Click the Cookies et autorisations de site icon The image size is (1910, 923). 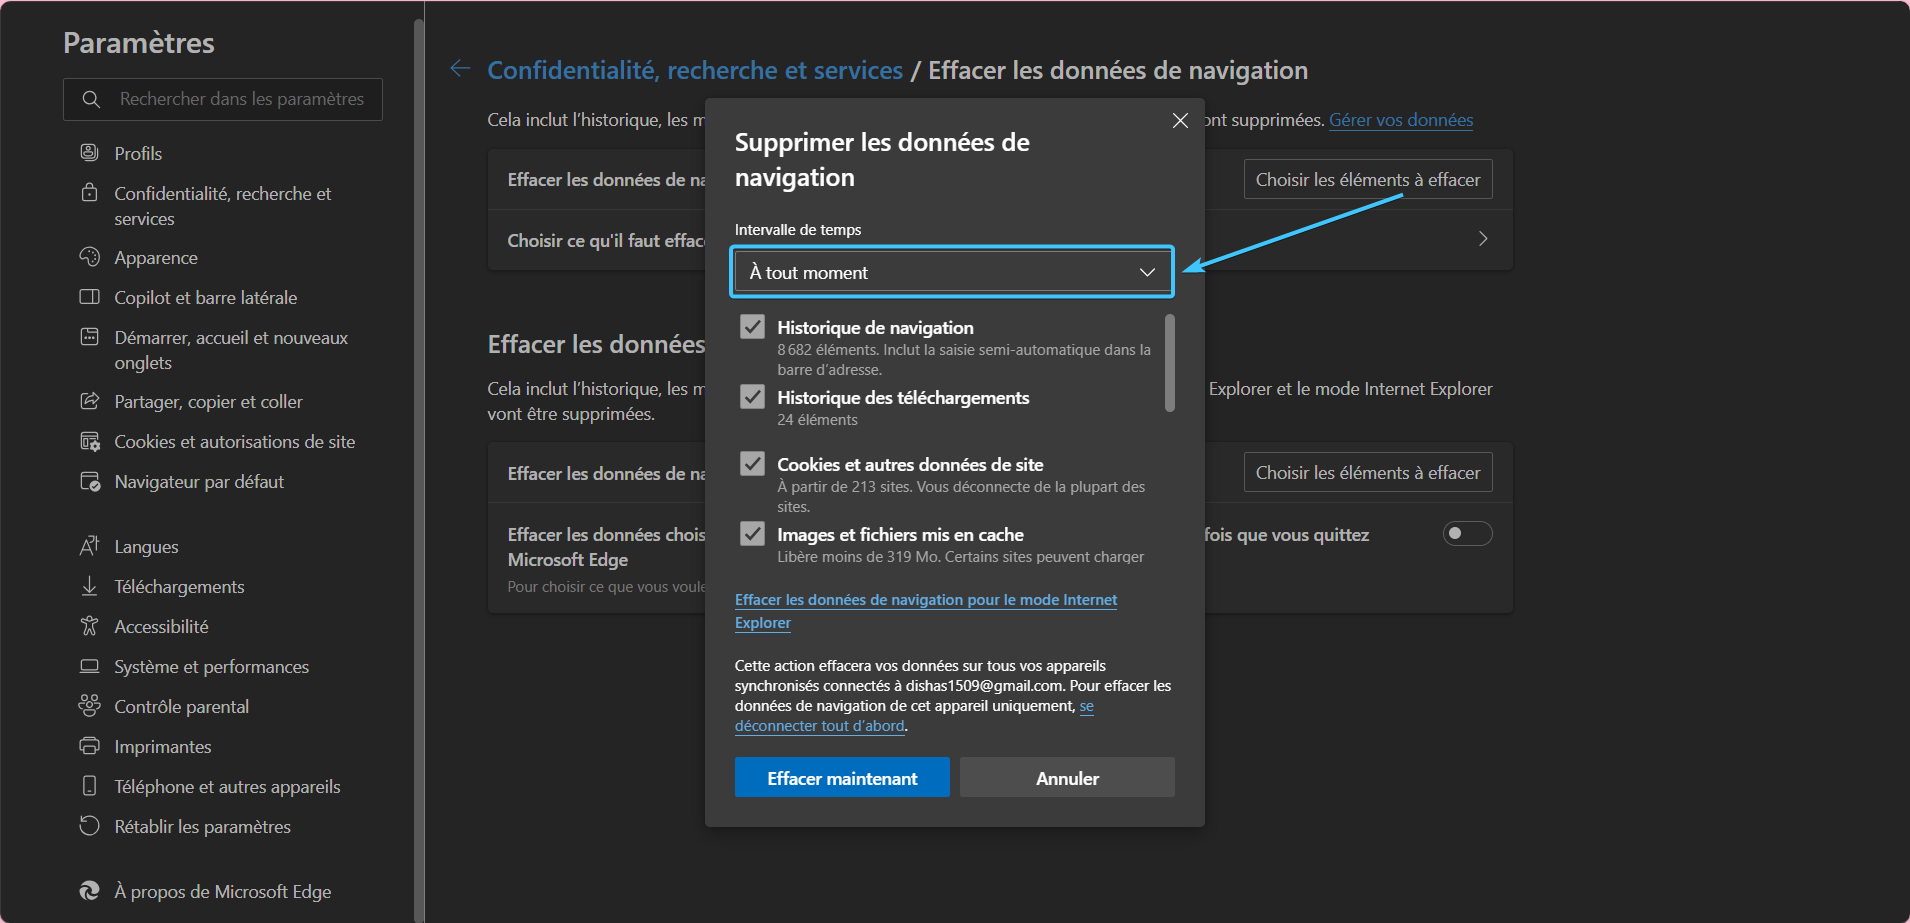[89, 441]
